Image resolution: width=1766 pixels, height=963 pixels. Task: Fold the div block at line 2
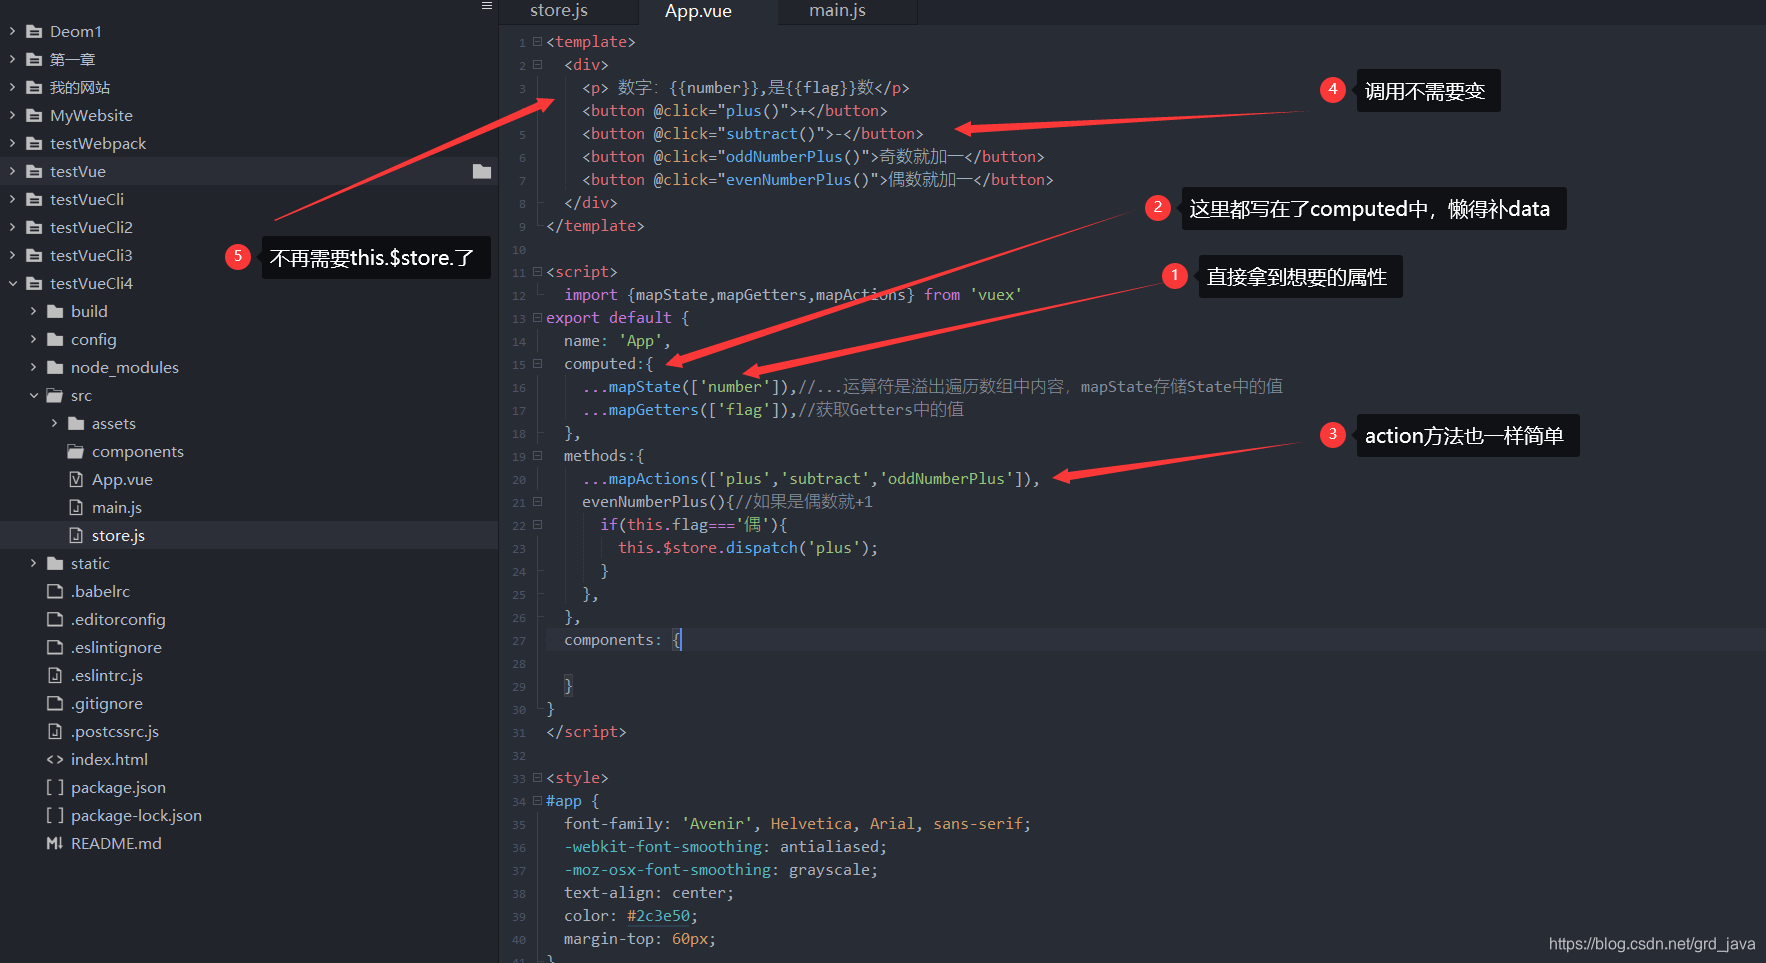537,65
